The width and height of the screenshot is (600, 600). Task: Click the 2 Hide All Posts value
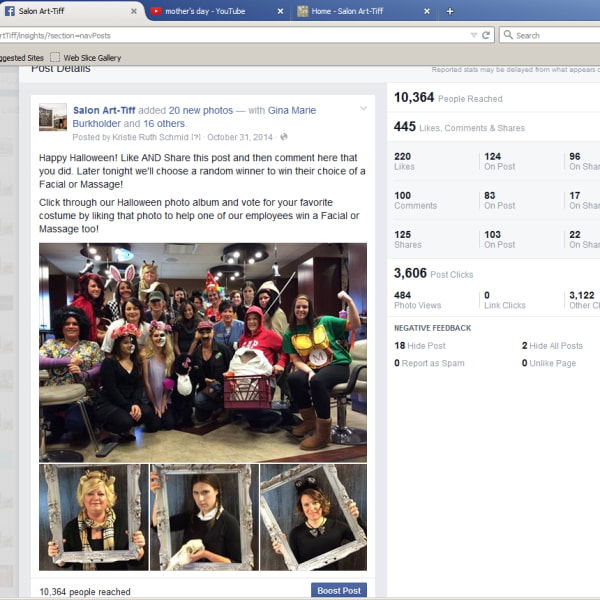(552, 346)
